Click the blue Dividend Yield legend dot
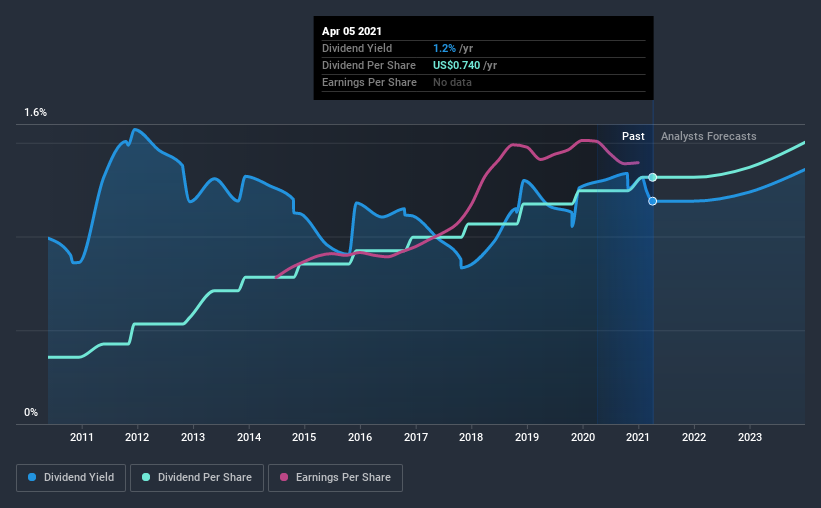Viewport: 821px width, 508px height. click(32, 477)
